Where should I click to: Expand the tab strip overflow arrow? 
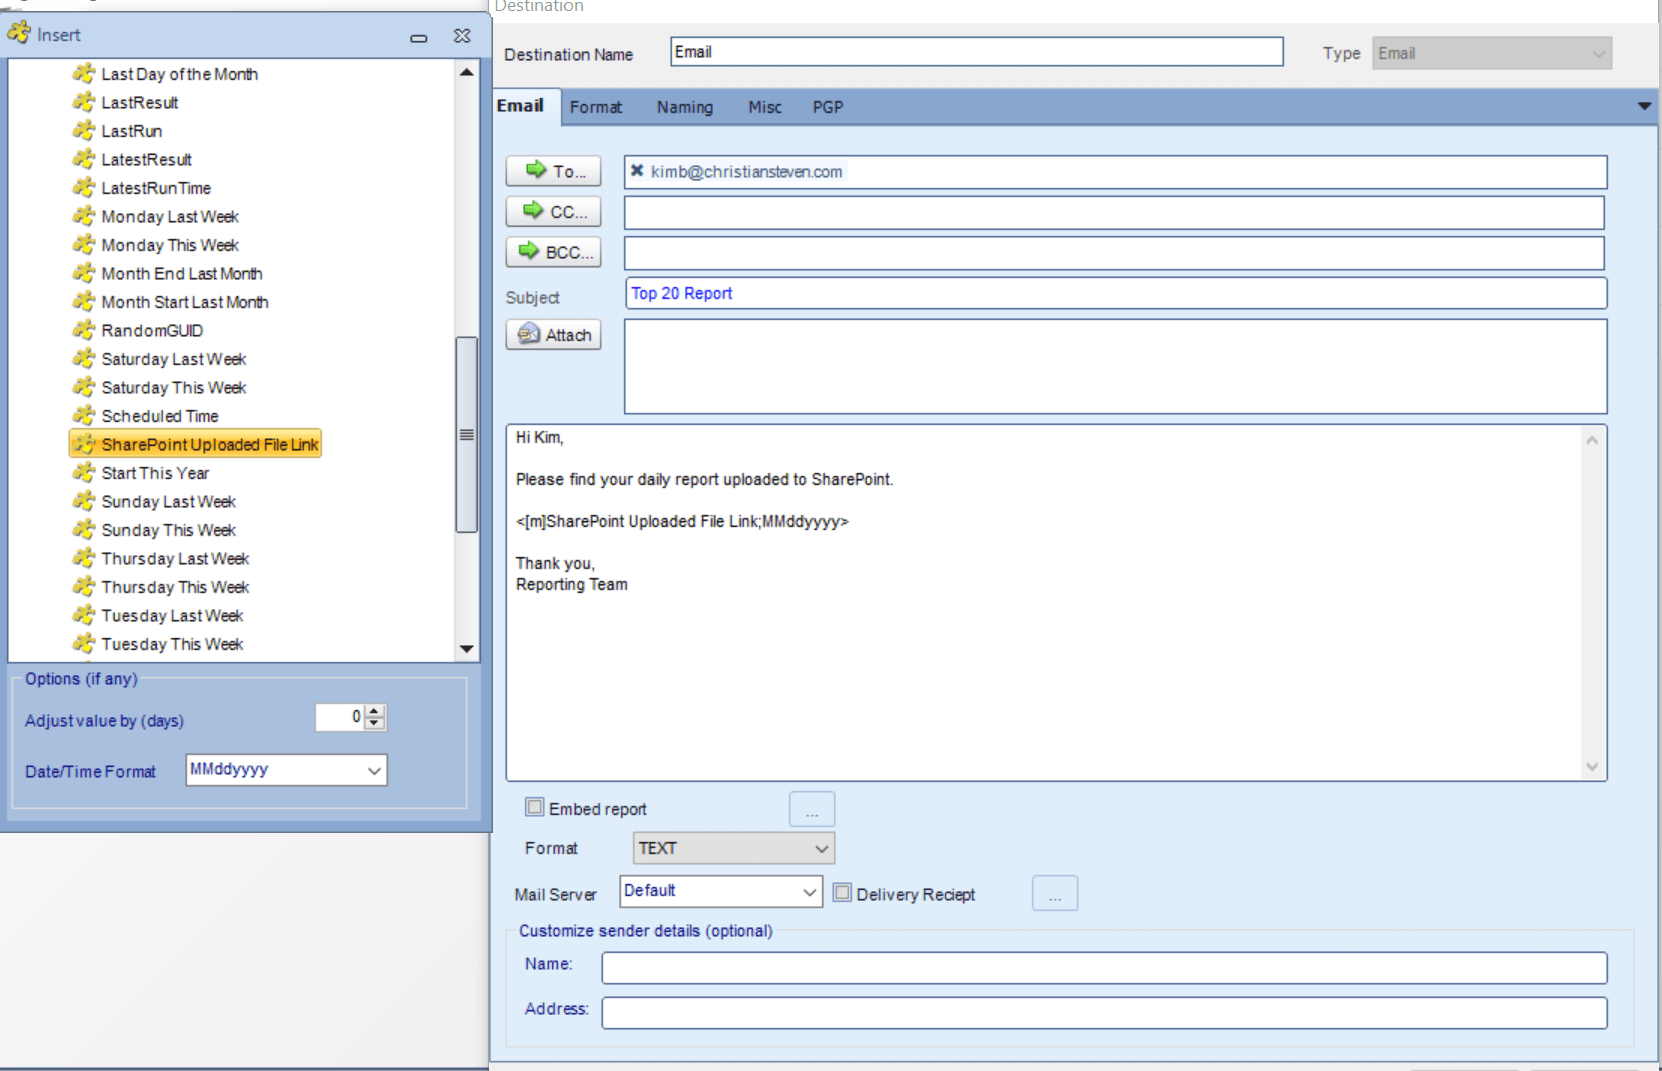coord(1644,106)
